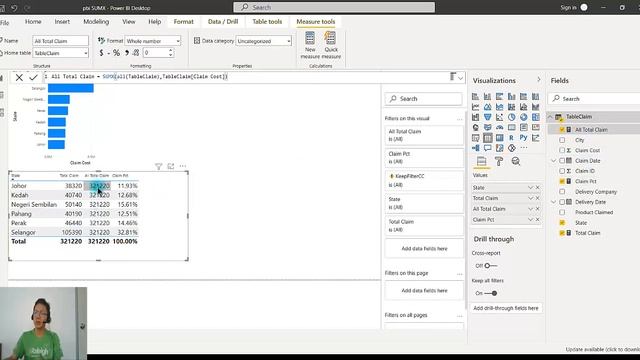
Task: Expand the Delivery Date hierarchy
Action: [554, 202]
